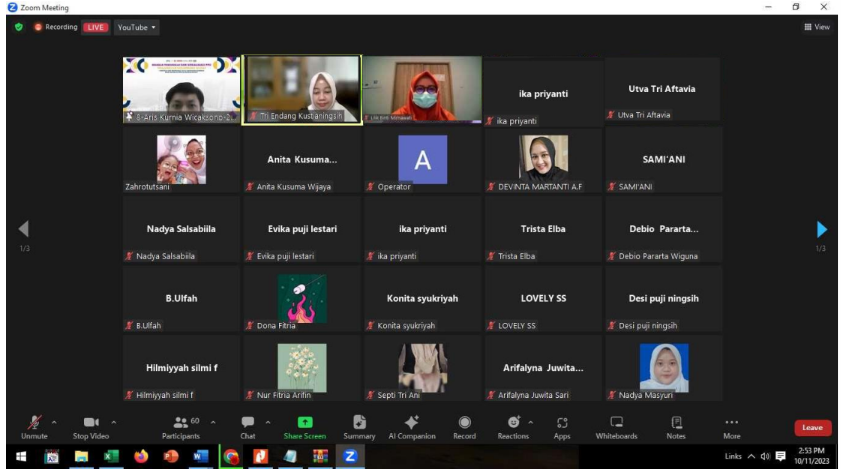Screen dimensions: 841x469
Task: Click the green Share Screen icon
Action: coord(305,422)
